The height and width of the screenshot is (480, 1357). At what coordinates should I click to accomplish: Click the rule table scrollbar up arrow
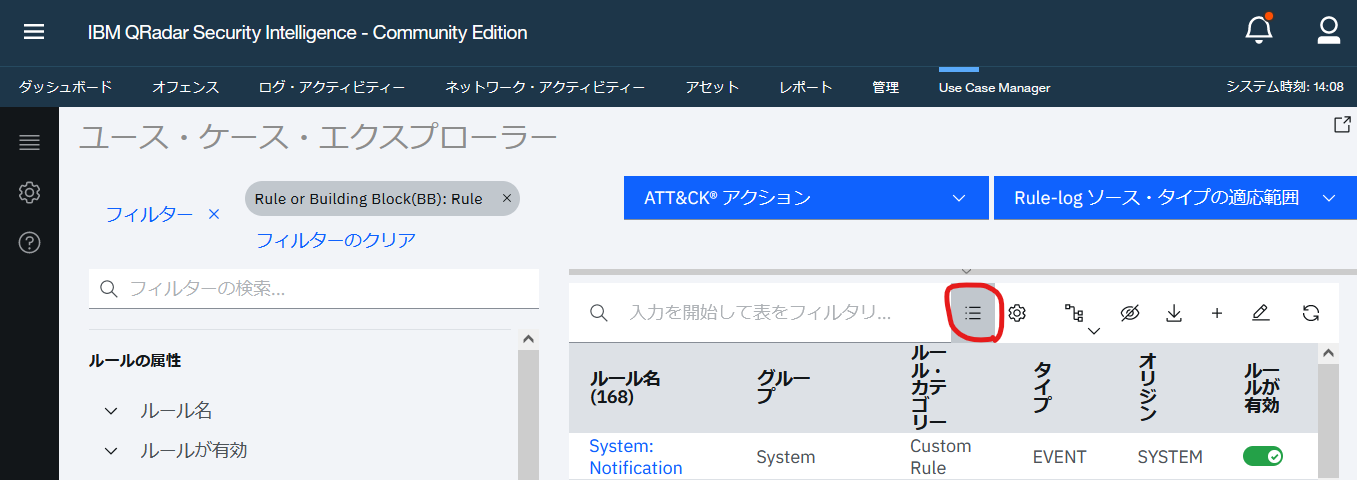click(1328, 353)
